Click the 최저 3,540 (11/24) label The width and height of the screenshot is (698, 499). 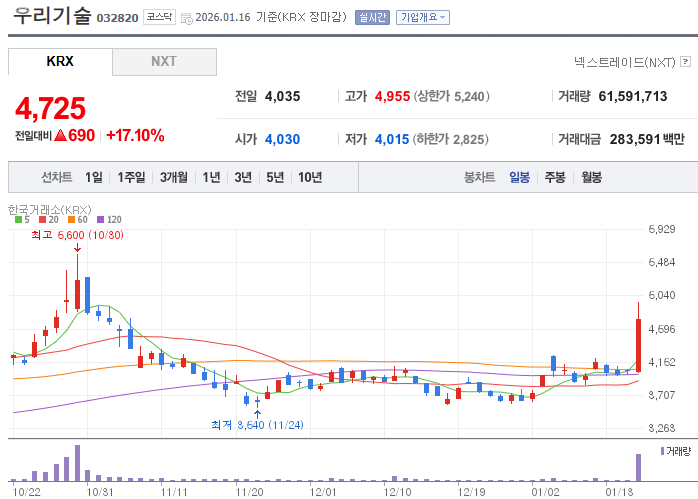(x=257, y=425)
